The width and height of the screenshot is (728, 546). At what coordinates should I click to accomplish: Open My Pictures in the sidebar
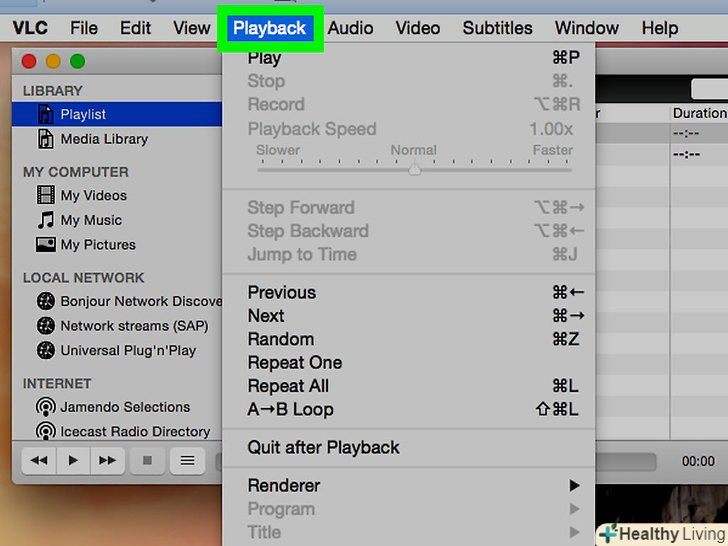pos(117,244)
